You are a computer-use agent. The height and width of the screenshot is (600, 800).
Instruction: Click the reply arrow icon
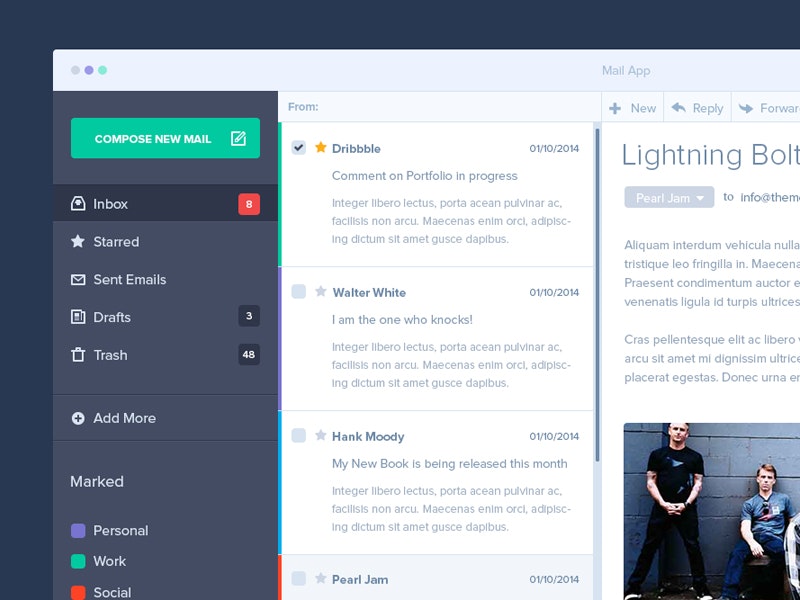pos(679,107)
